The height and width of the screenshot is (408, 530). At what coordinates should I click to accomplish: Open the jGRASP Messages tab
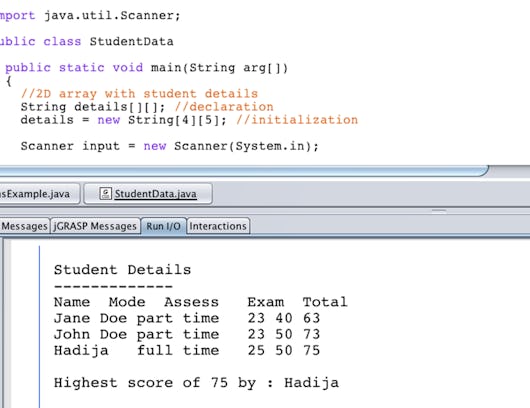95,226
